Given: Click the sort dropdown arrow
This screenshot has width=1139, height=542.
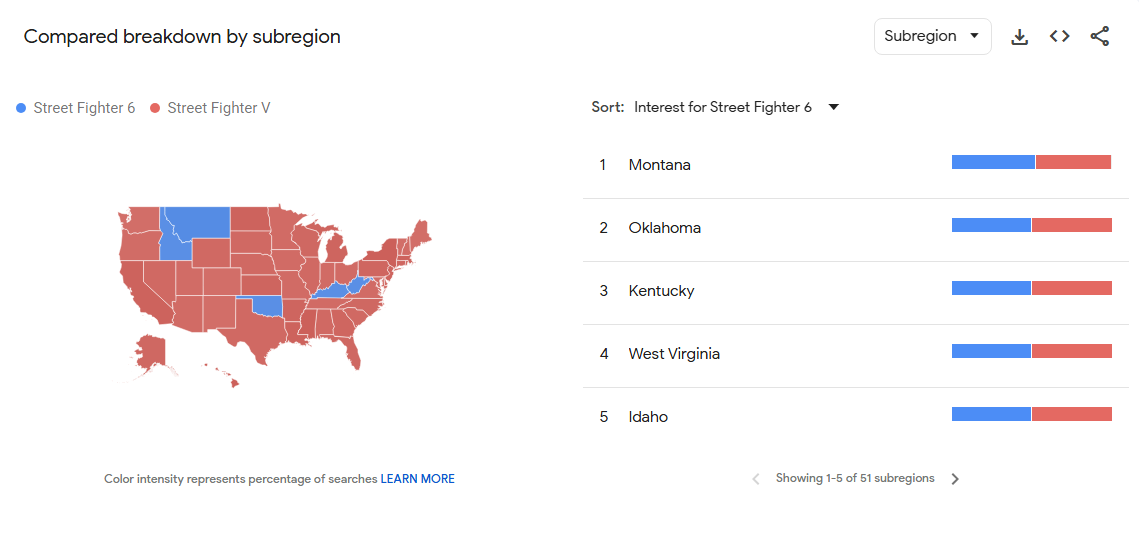Looking at the screenshot, I should pos(834,107).
